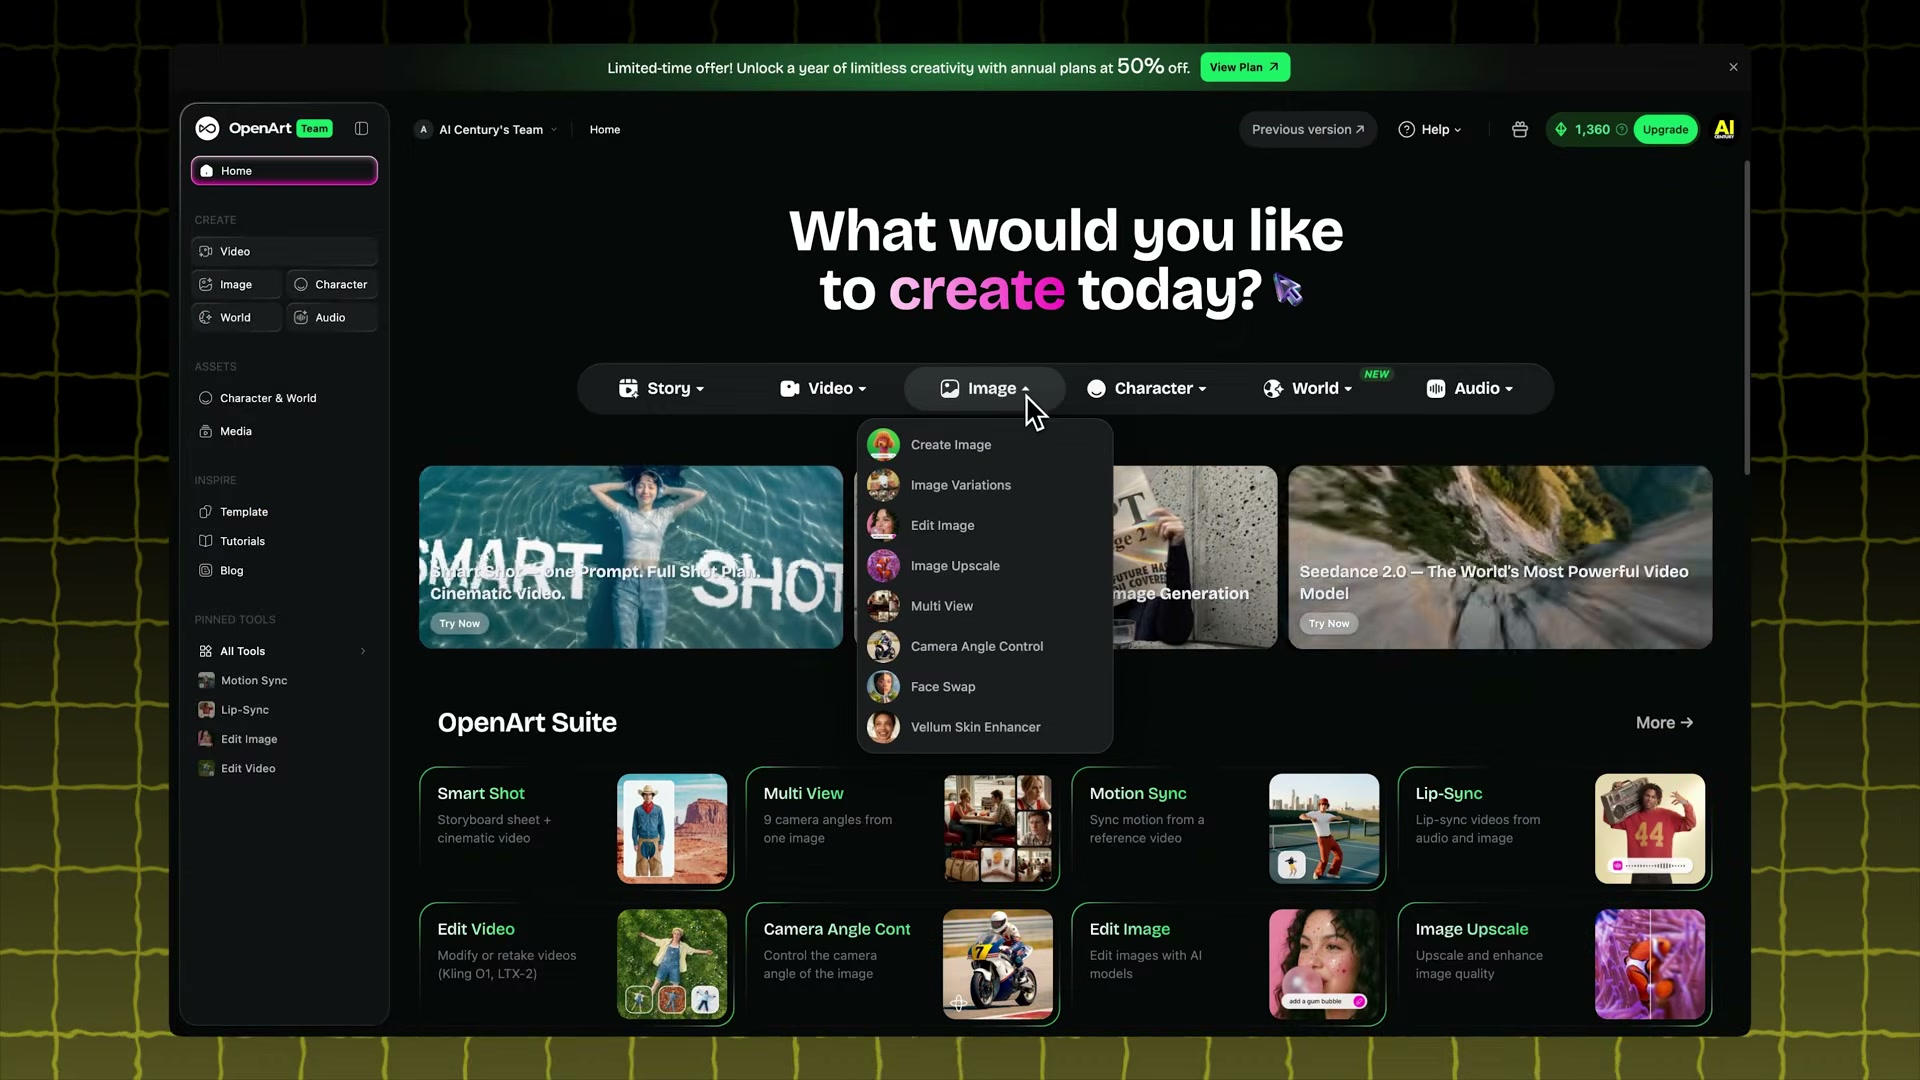This screenshot has width=1920, height=1080.
Task: Open the Edit Video suite card
Action: coord(577,964)
